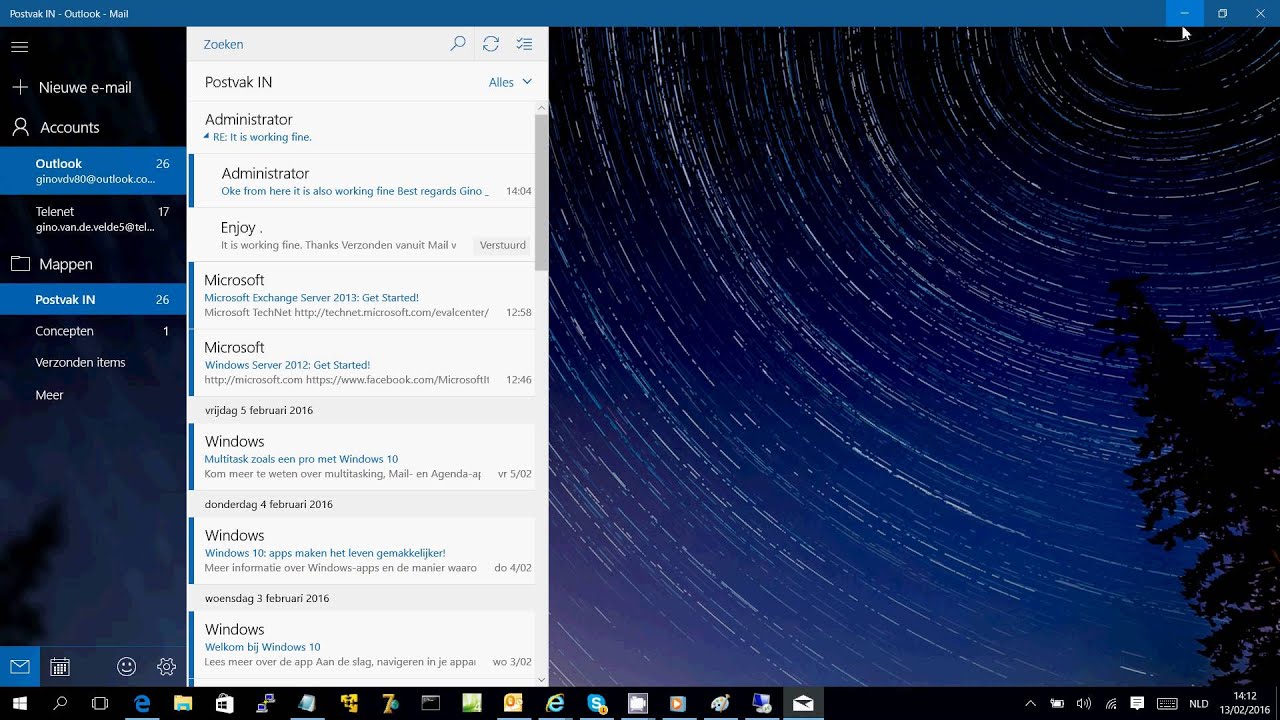
Task: Sync this view with refresh icon
Action: [491, 44]
